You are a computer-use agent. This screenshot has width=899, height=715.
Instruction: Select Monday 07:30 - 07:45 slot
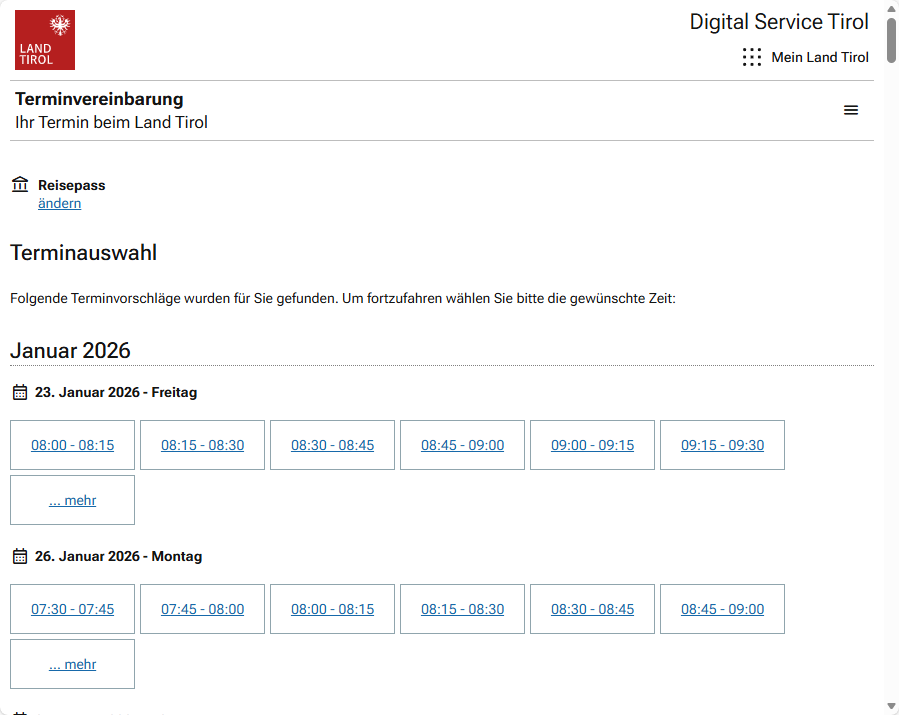pyautogui.click(x=72, y=609)
